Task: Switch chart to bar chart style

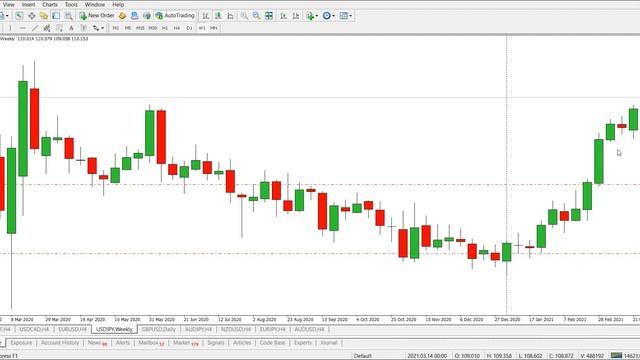Action: [x=206, y=16]
